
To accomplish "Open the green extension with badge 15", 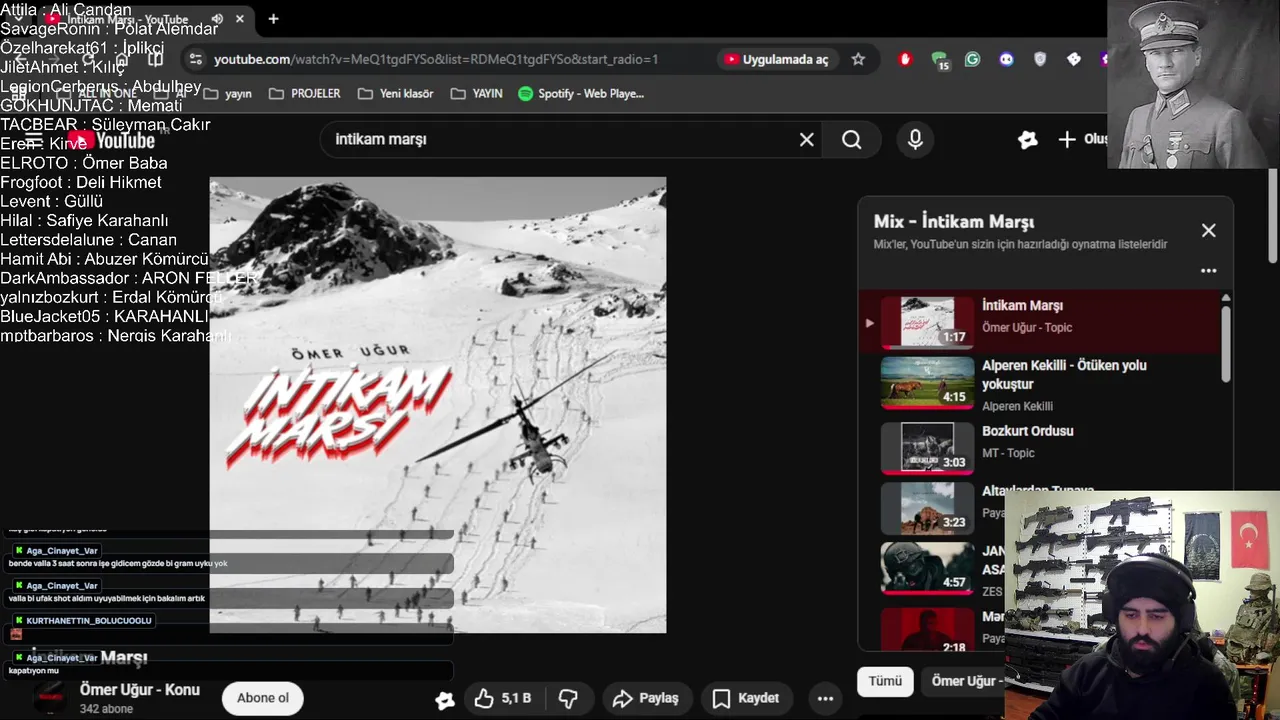I will point(939,60).
